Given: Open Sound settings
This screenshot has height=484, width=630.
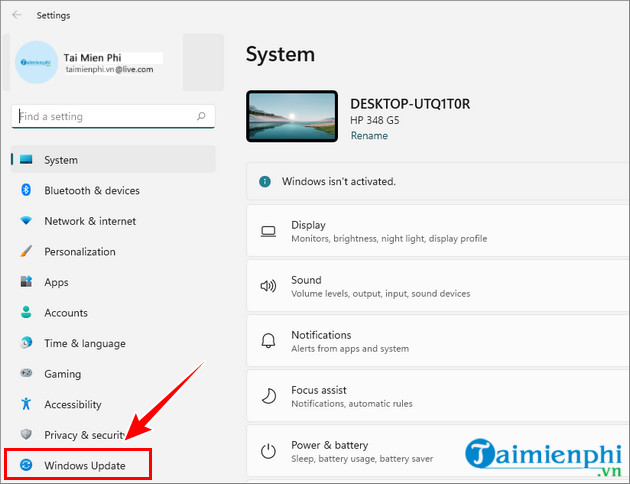Looking at the screenshot, I should [438, 286].
